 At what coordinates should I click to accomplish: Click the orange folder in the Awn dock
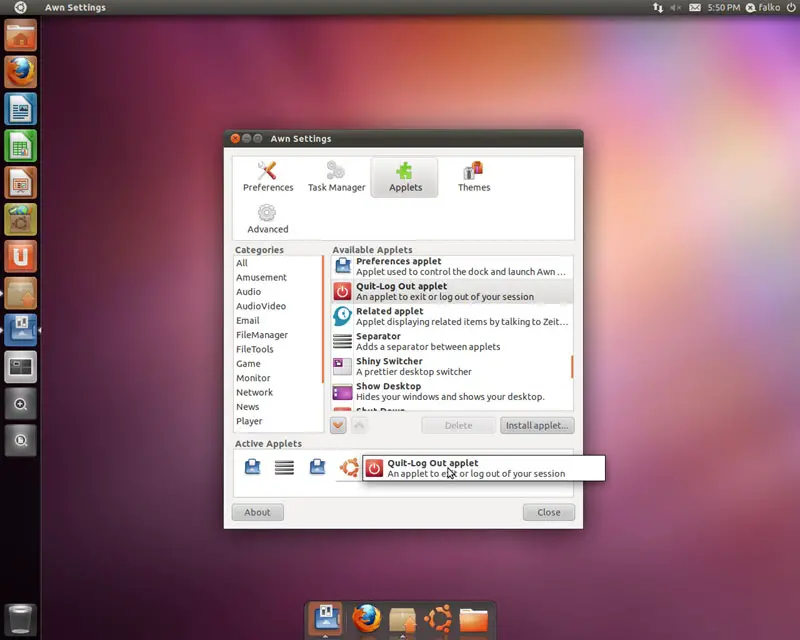pyautogui.click(x=473, y=620)
